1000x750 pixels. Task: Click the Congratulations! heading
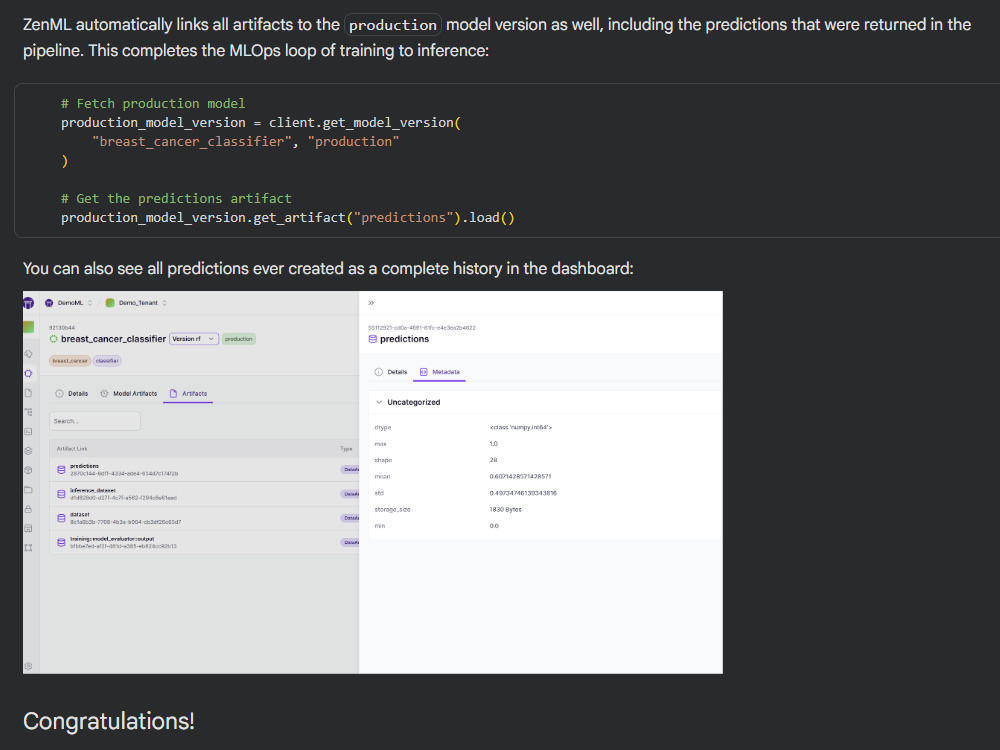[109, 721]
